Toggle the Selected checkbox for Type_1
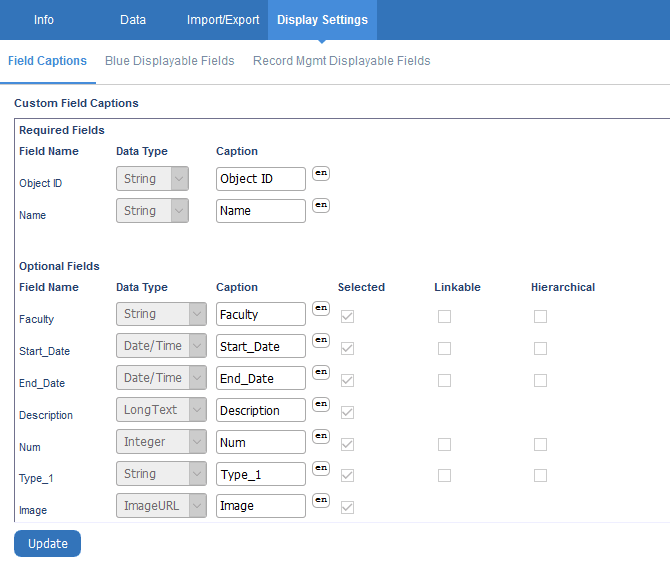This screenshot has height=570, width=670. 347,476
